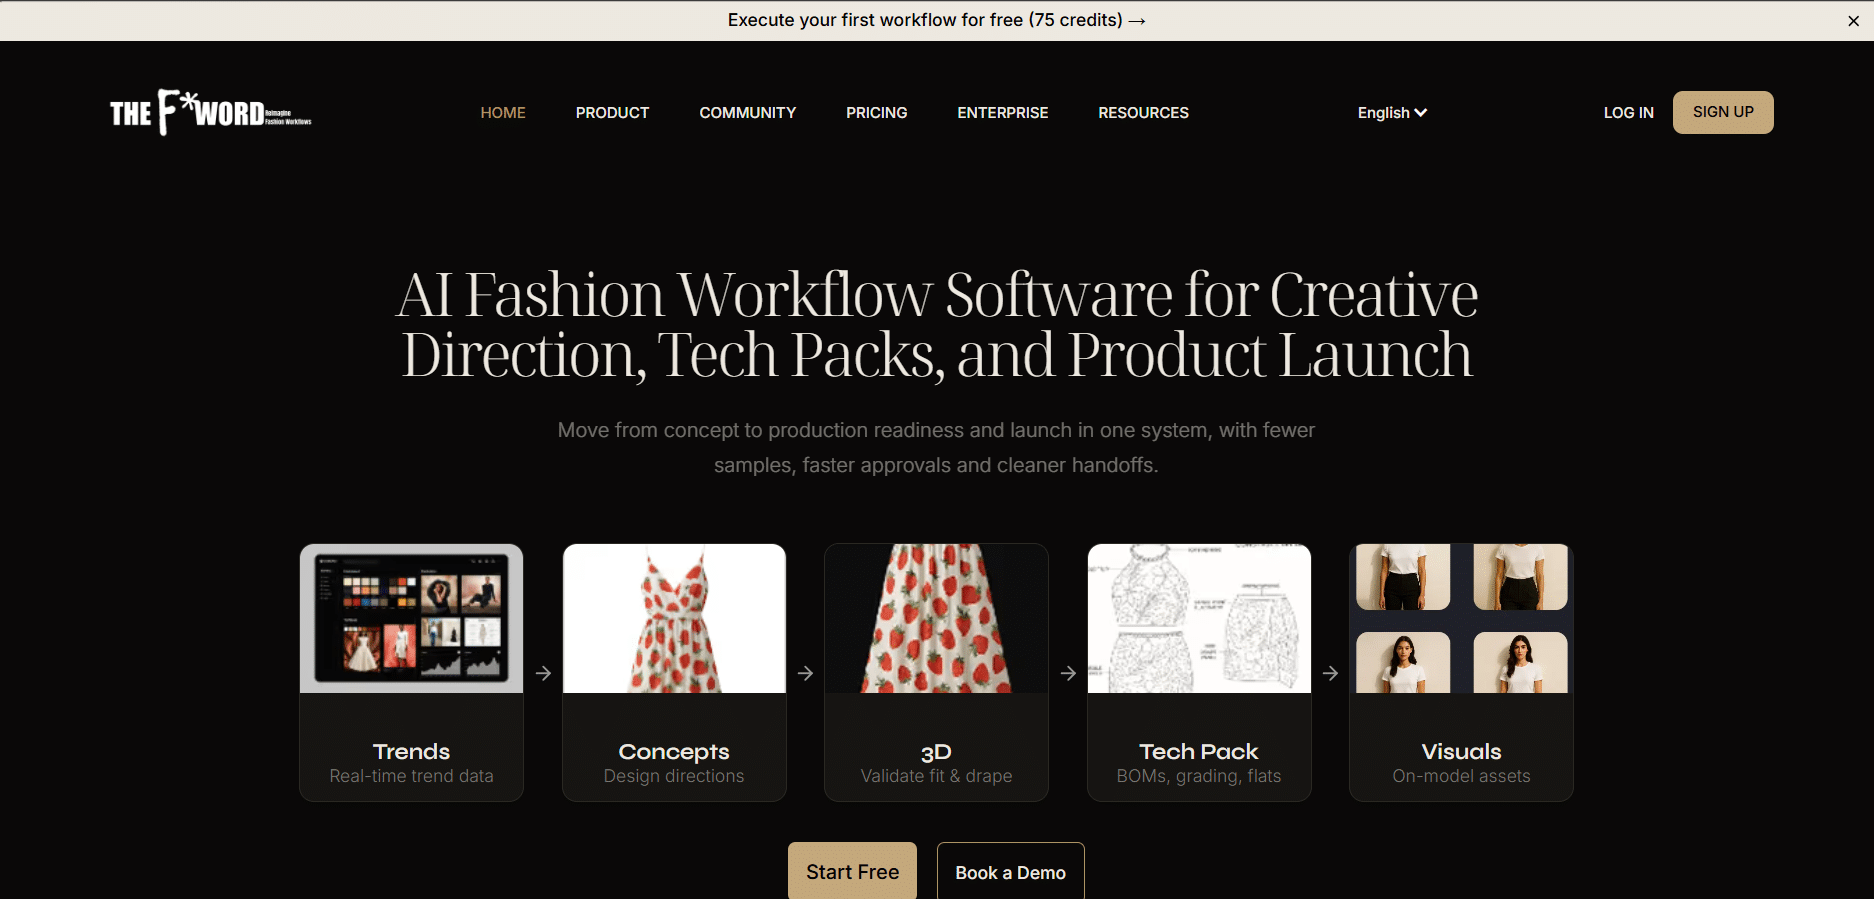Click the Start Free button
This screenshot has height=899, width=1874.
tap(852, 871)
